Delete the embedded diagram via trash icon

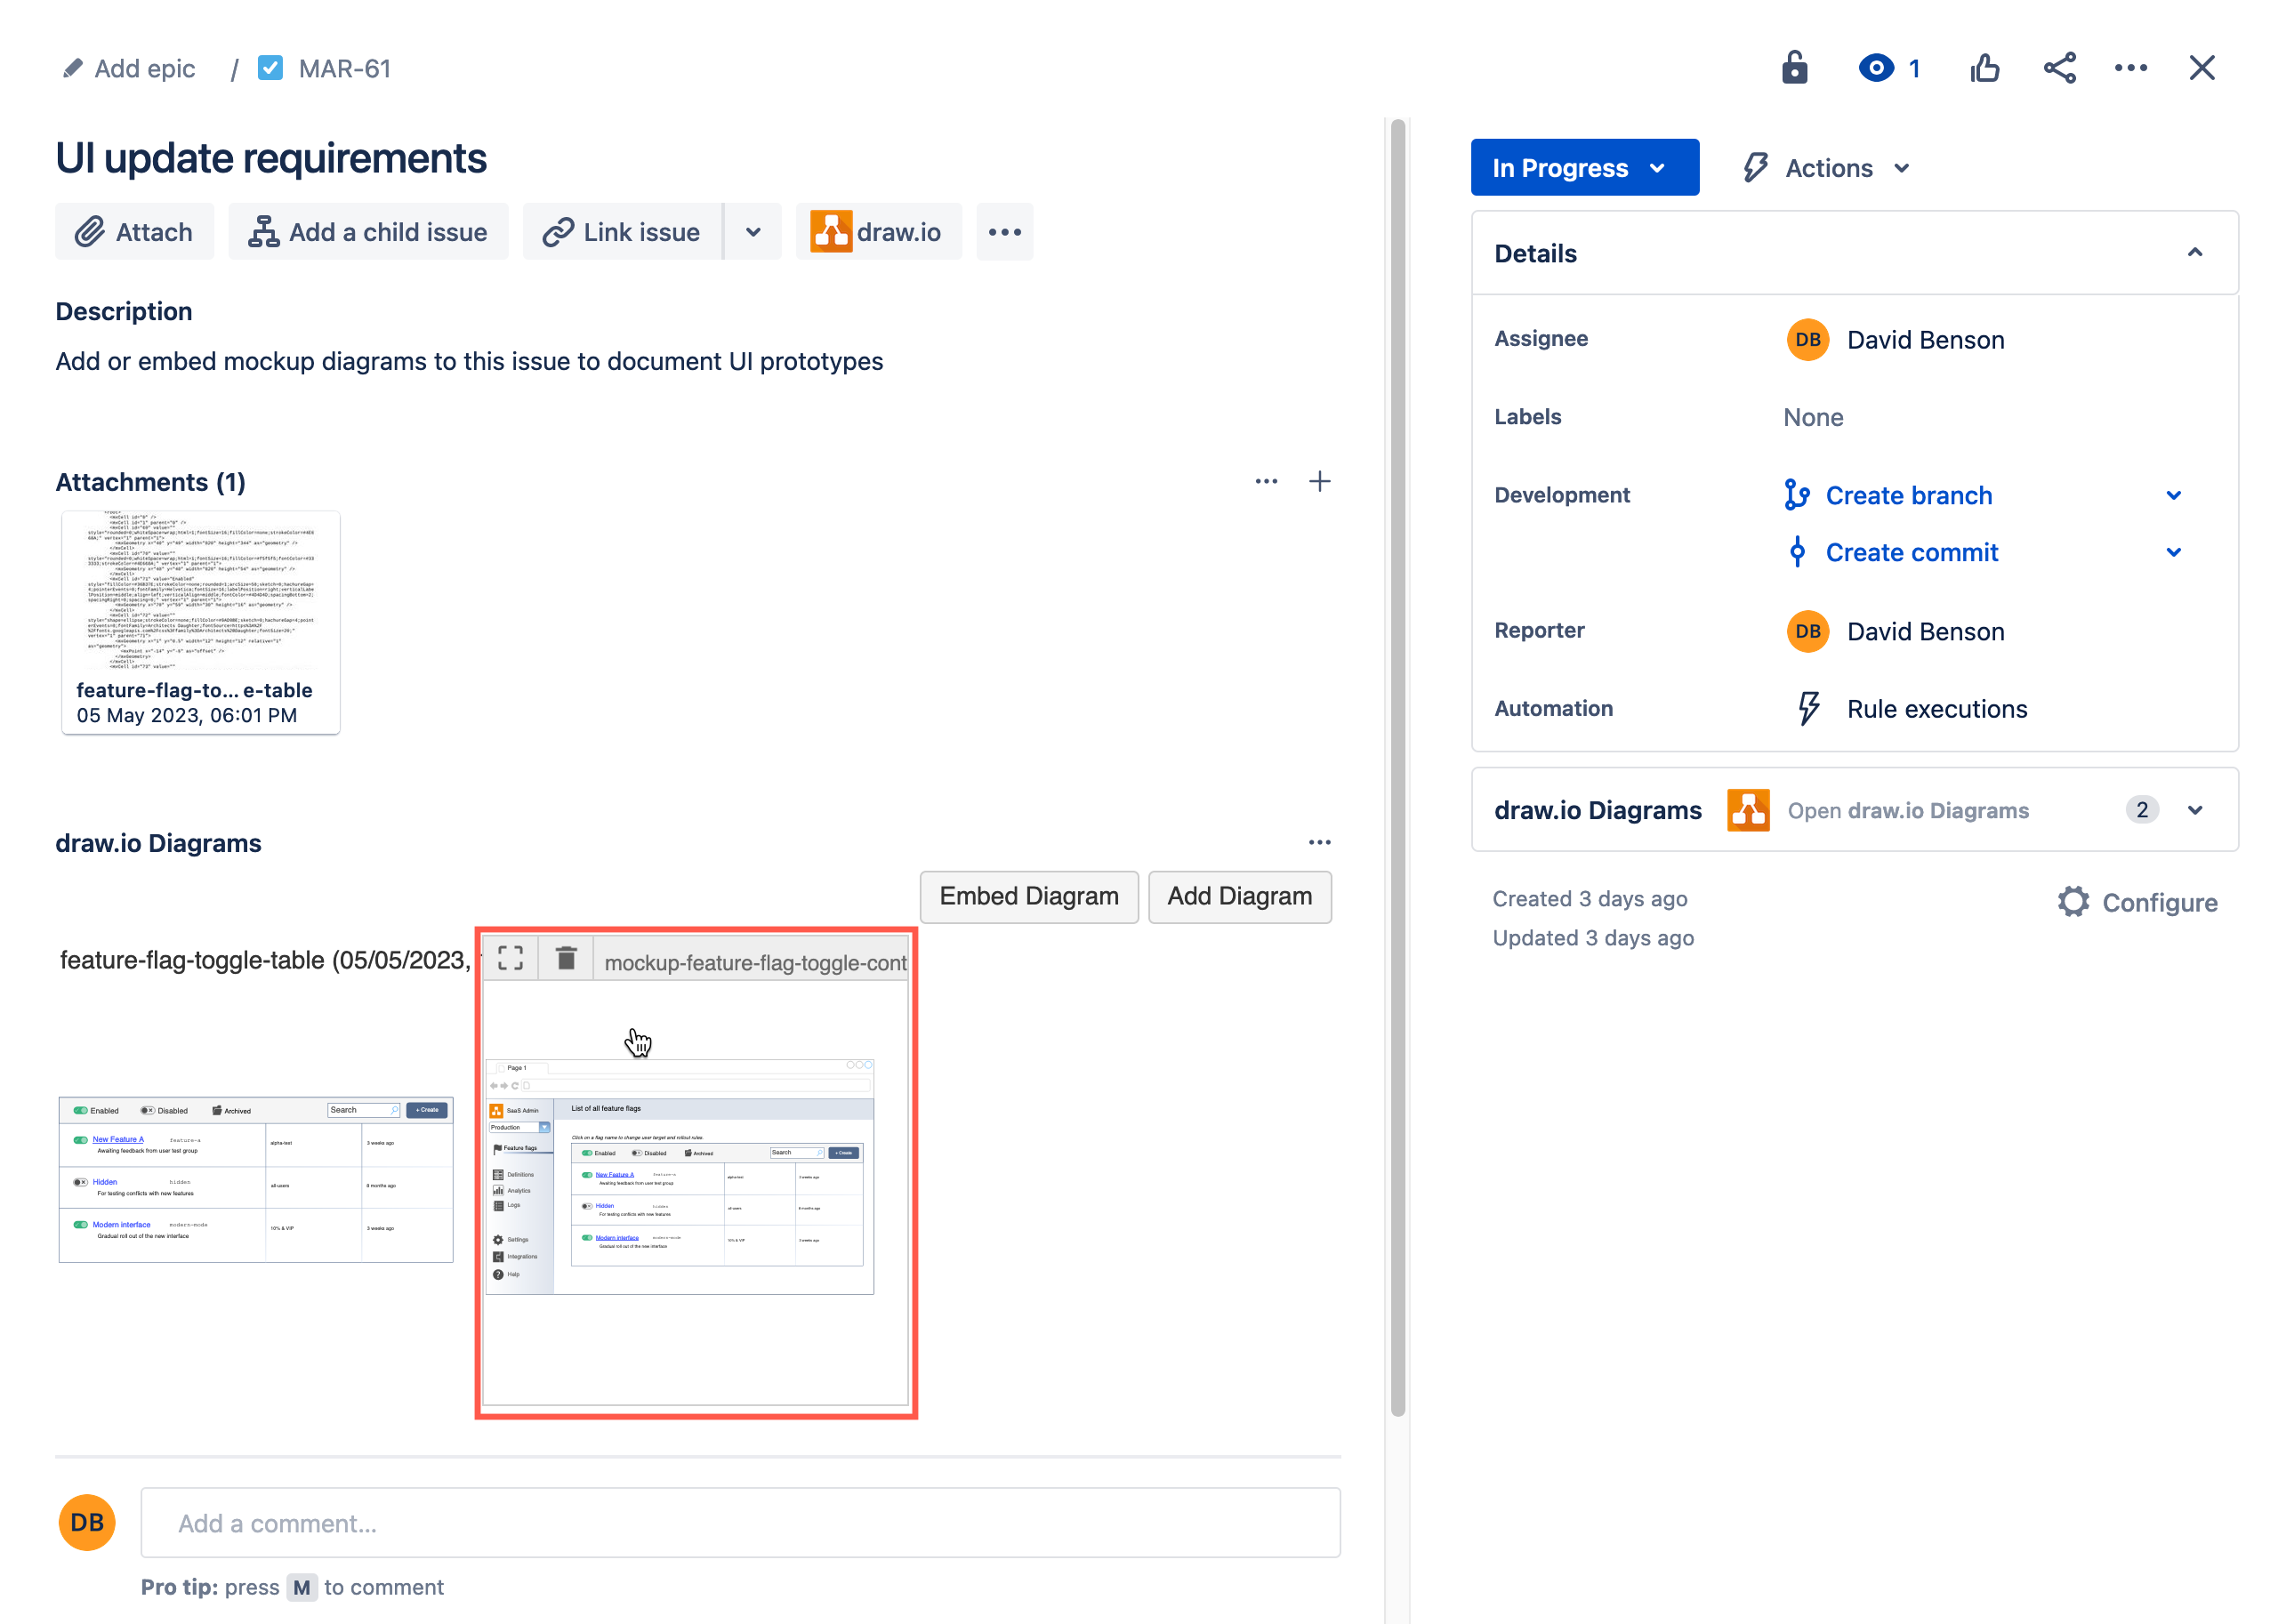pos(566,957)
